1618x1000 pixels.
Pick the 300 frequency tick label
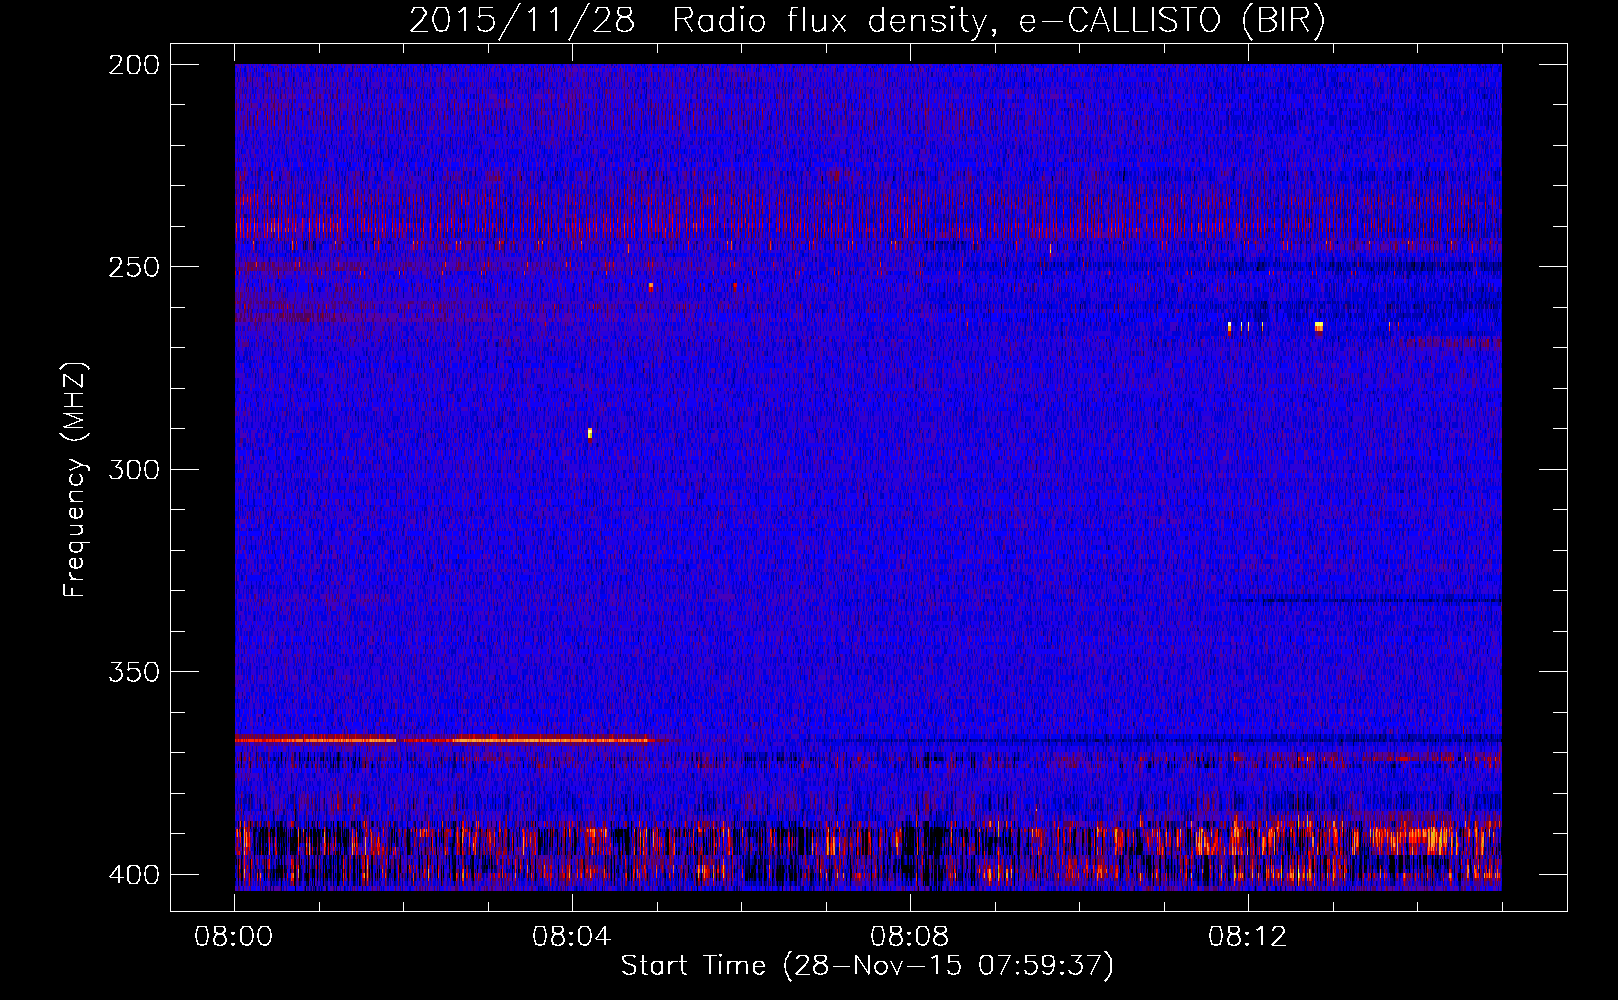point(134,470)
